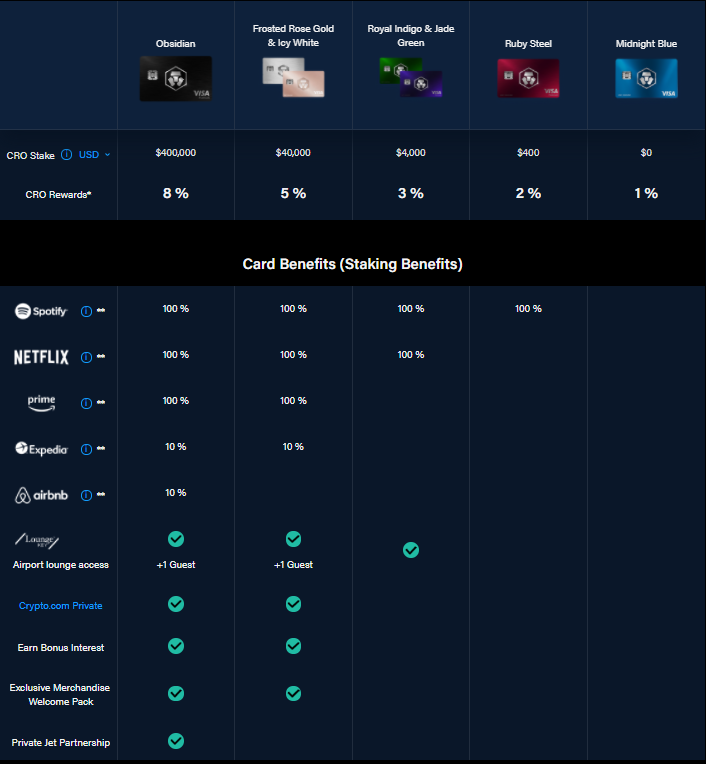Click the Royal Indigo & Jade Green heading
Image resolution: width=706 pixels, height=764 pixels.
pos(410,35)
